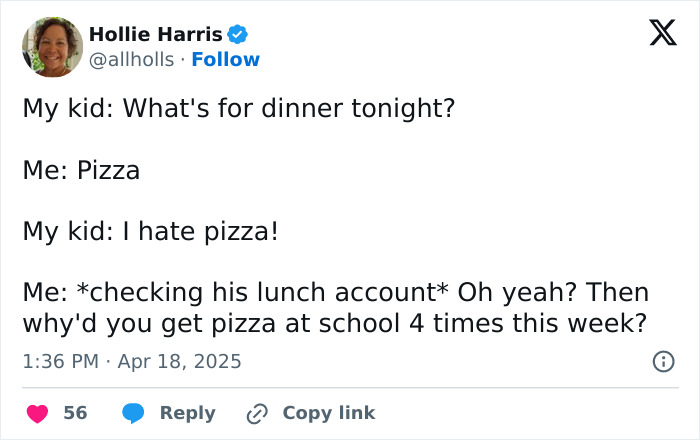Click the "Me: Pizza" line
This screenshot has width=700, height=440.
[x=81, y=170]
